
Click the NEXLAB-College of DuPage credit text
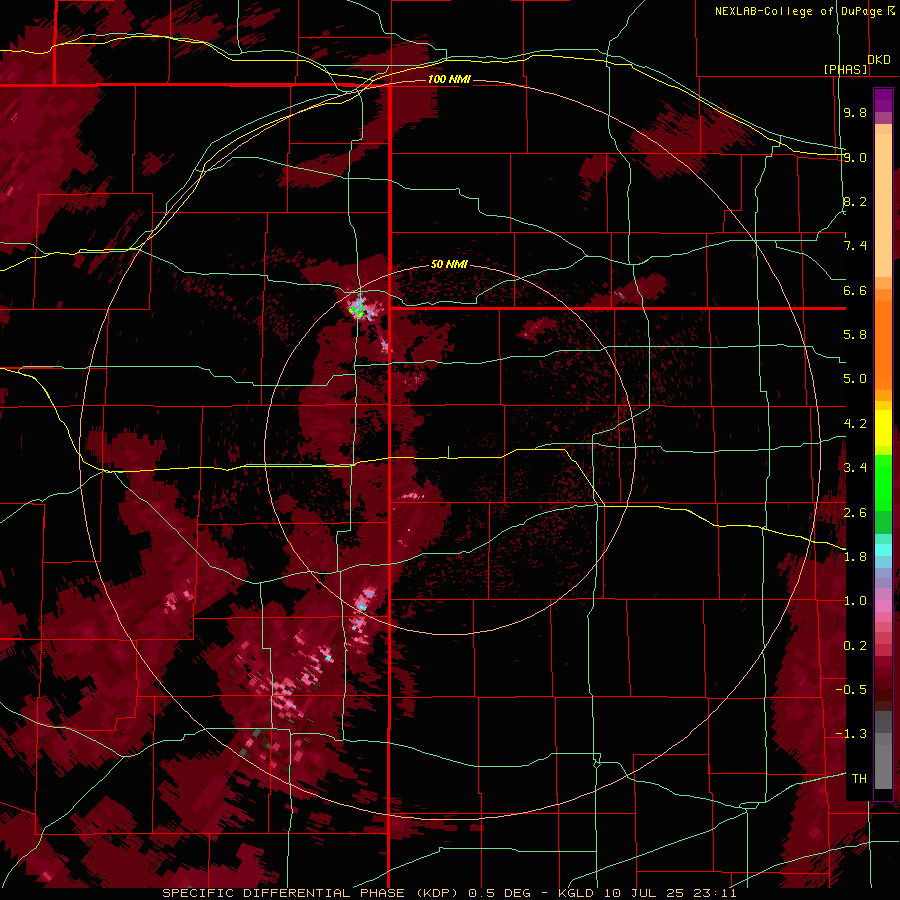coord(798,11)
